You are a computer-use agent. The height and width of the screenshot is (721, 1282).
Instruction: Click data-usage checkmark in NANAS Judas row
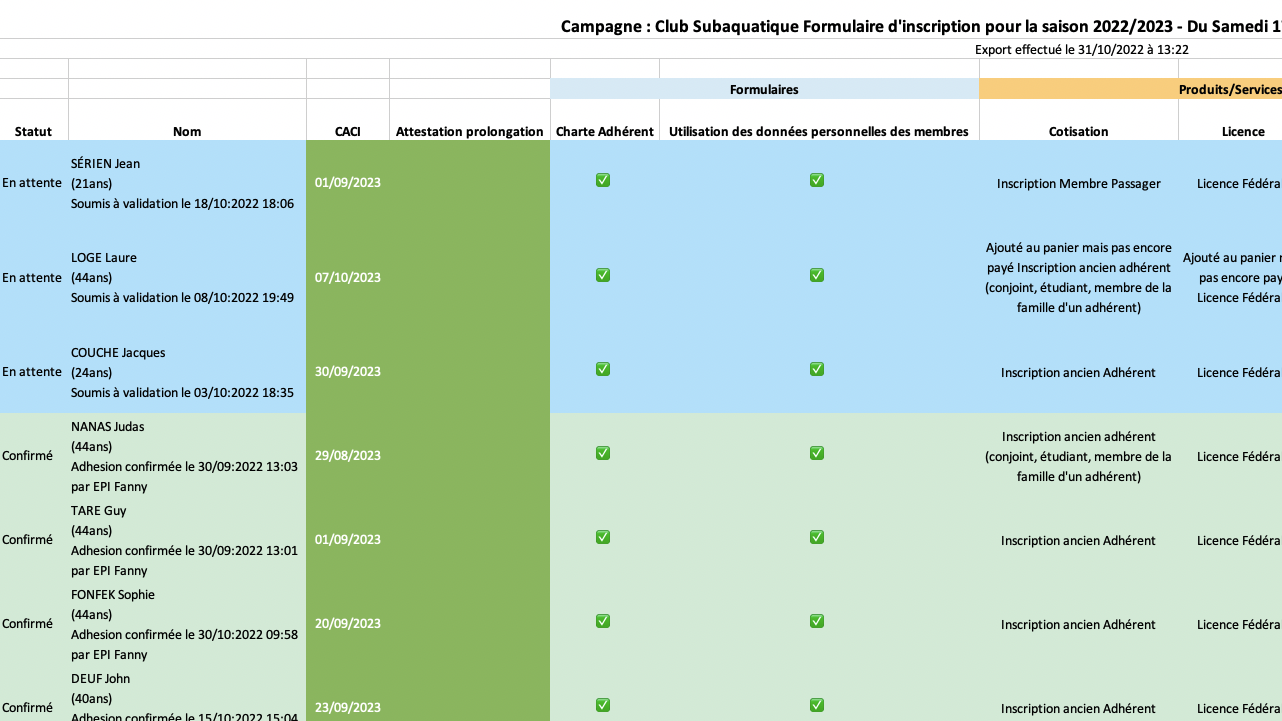[x=817, y=453]
